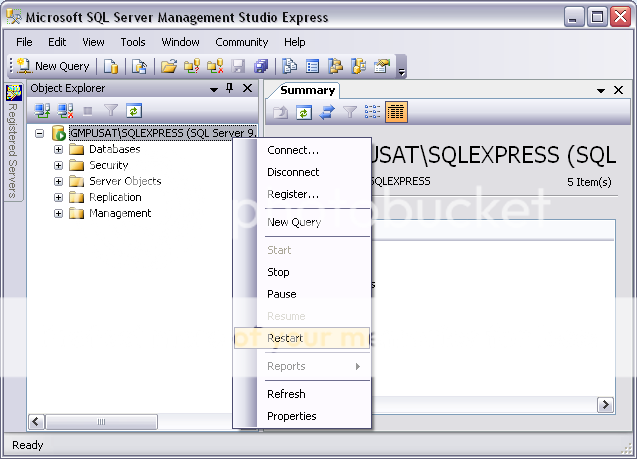Choose New Query in context menu
The width and height of the screenshot is (637, 459).
click(x=302, y=222)
